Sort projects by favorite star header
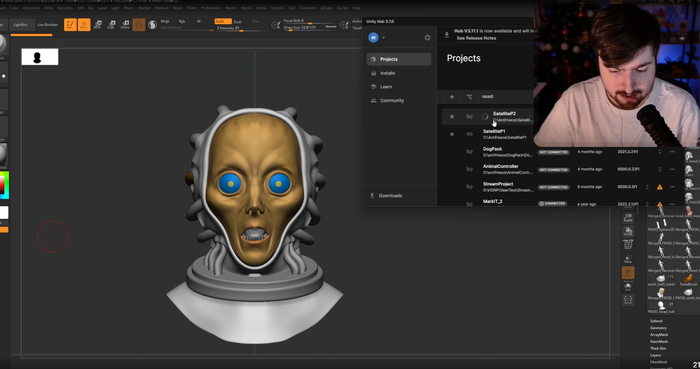 coord(452,96)
